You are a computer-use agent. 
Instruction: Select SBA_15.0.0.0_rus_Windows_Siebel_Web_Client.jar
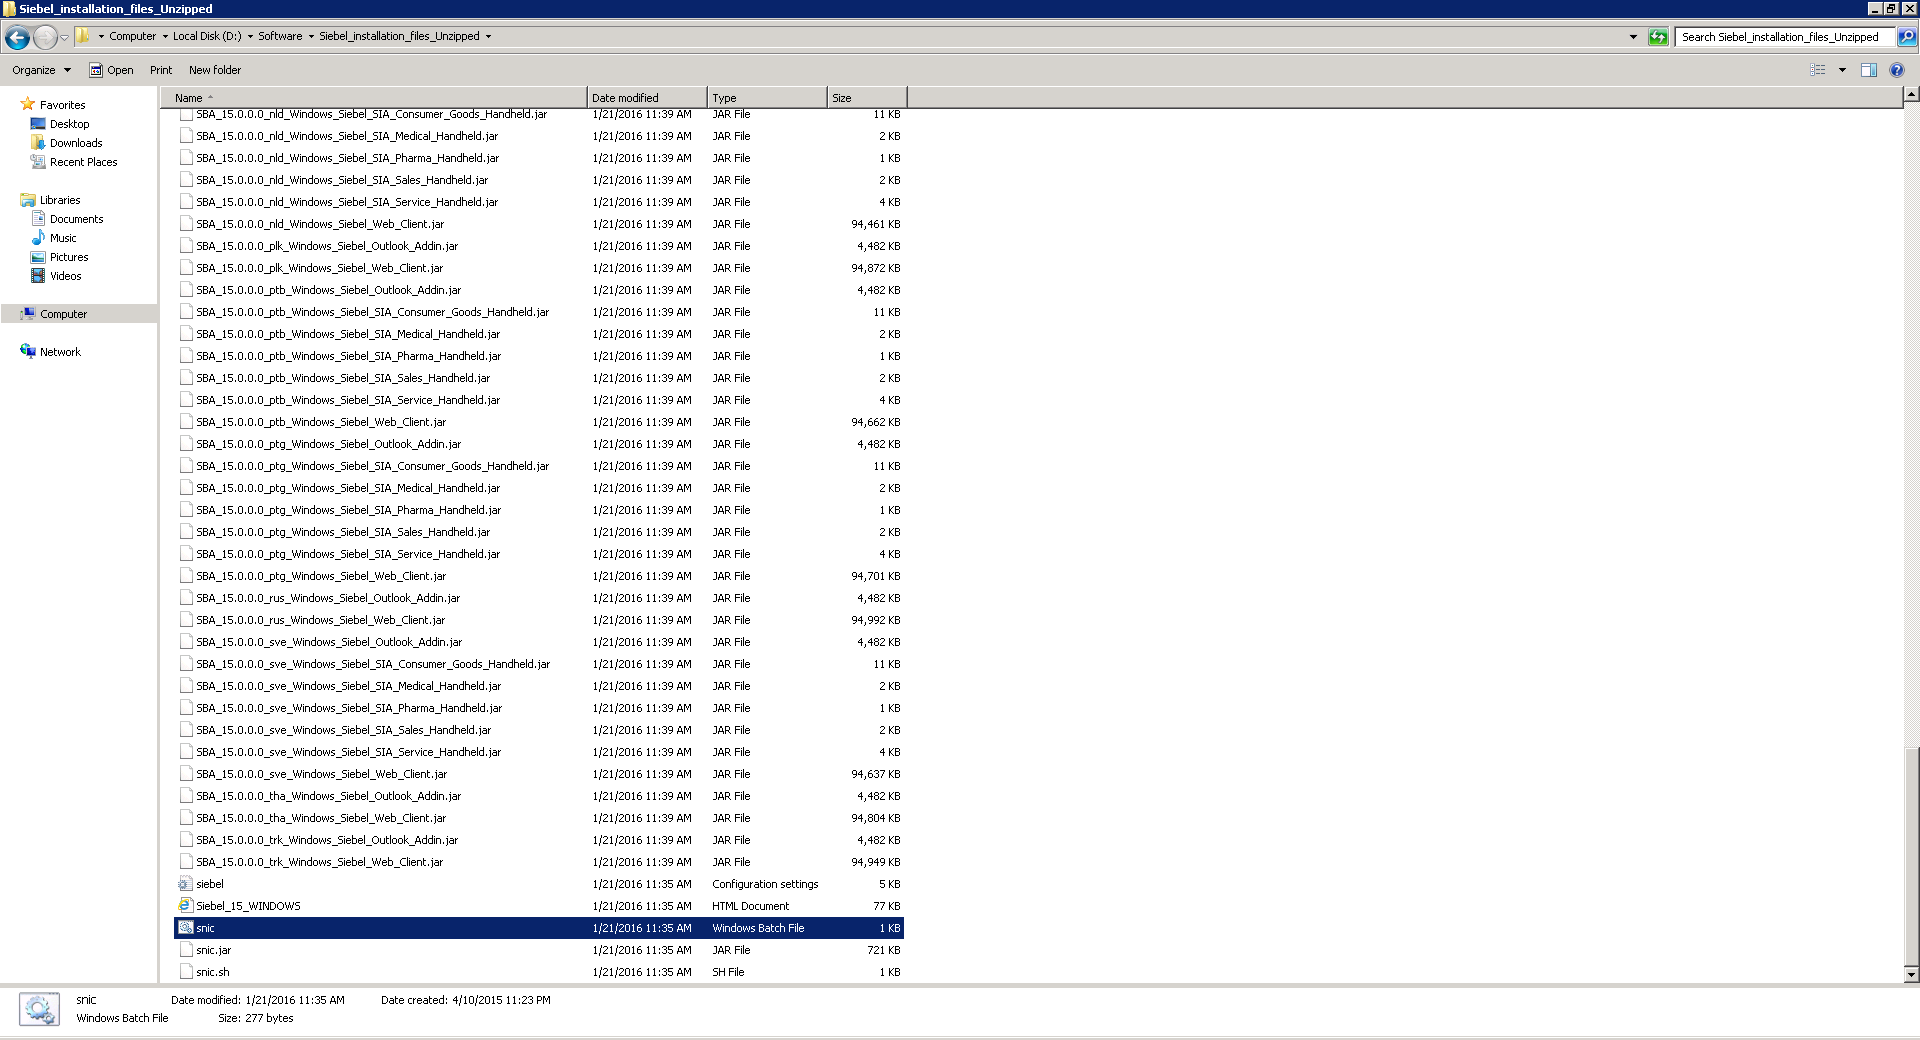[x=320, y=620]
